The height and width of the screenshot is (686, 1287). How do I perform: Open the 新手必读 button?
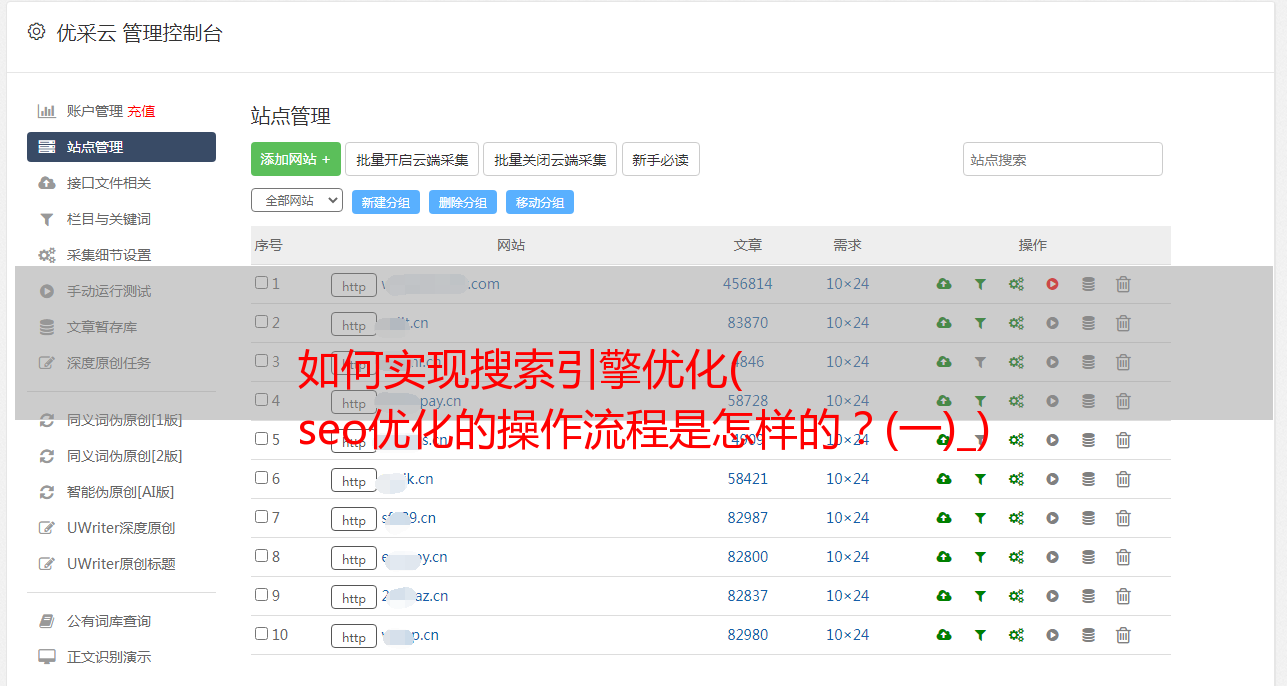coord(661,159)
